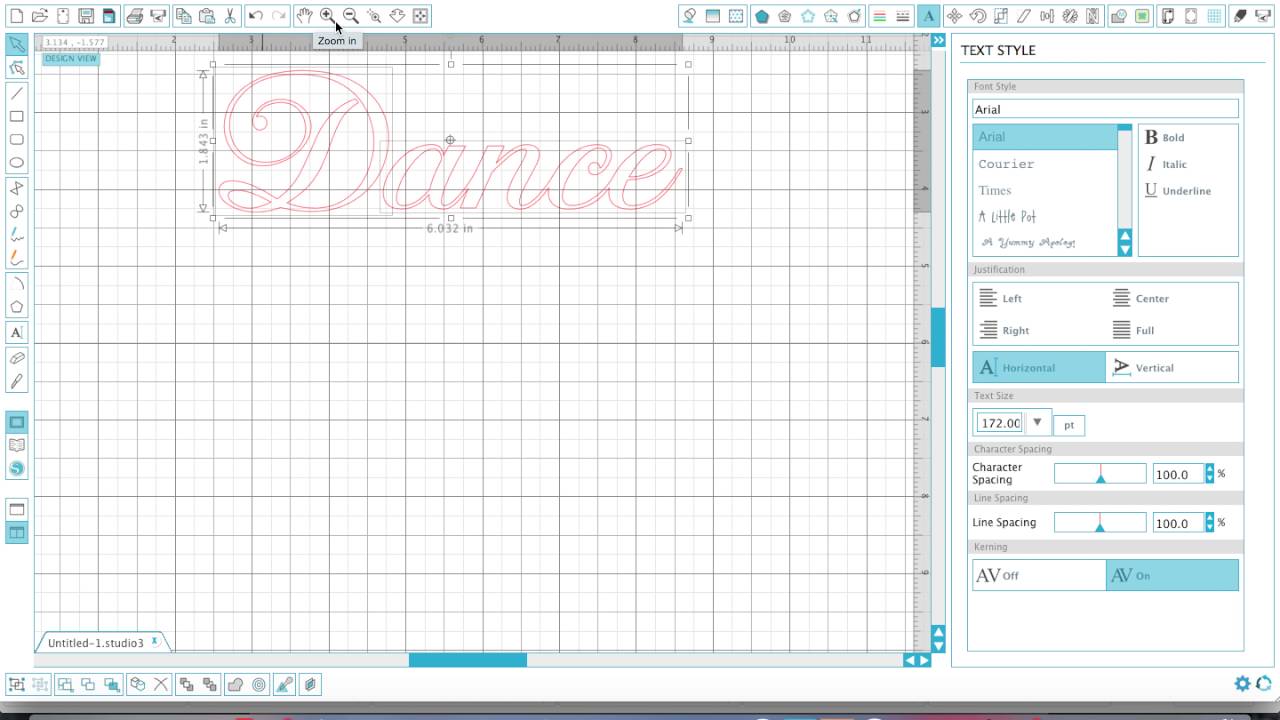Select the Draw a Rounded Rectangle tool
1280x720 pixels.
pos(17,139)
